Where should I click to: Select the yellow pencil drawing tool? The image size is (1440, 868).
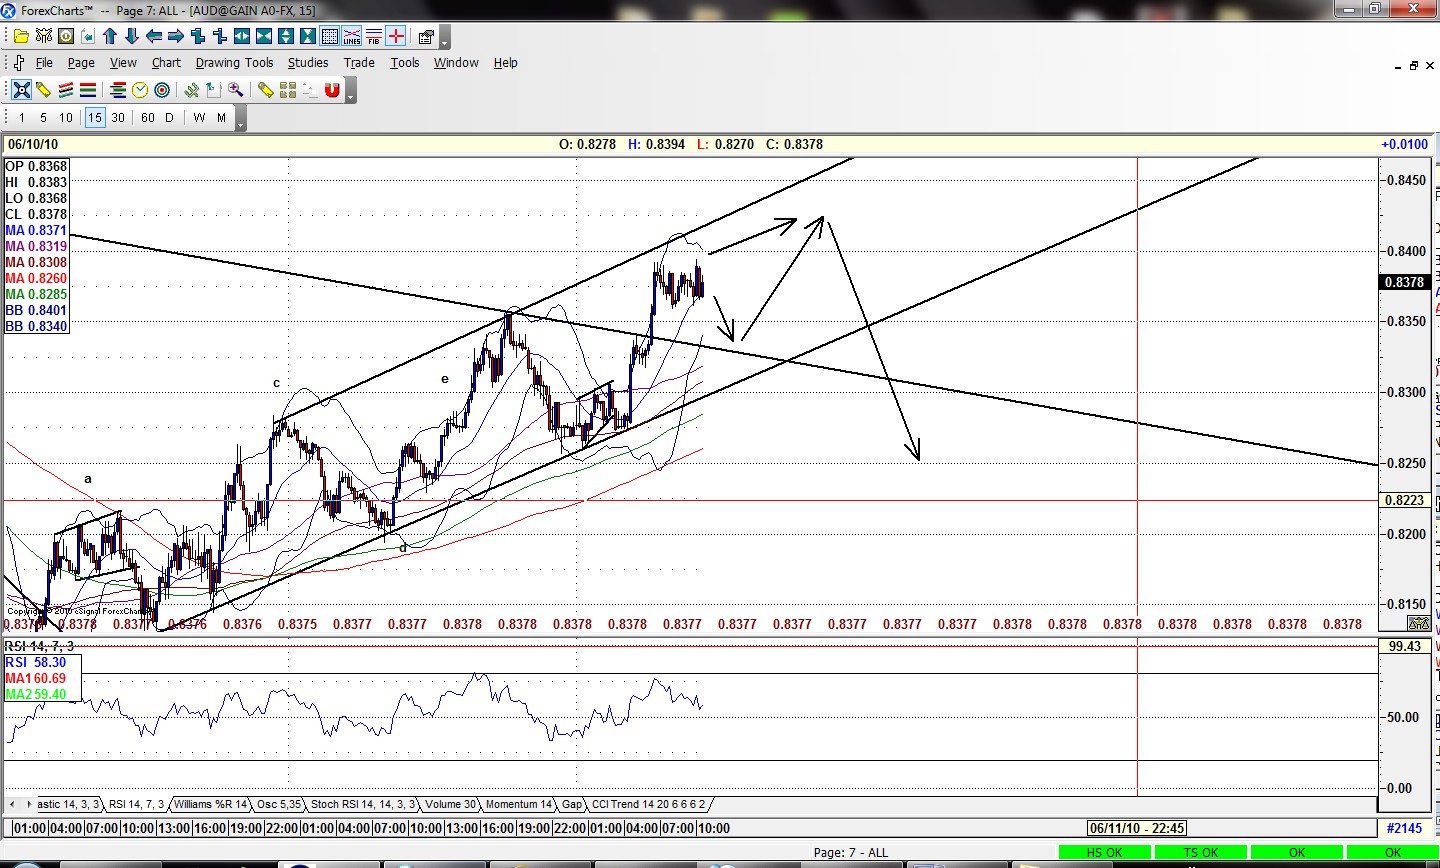click(41, 90)
